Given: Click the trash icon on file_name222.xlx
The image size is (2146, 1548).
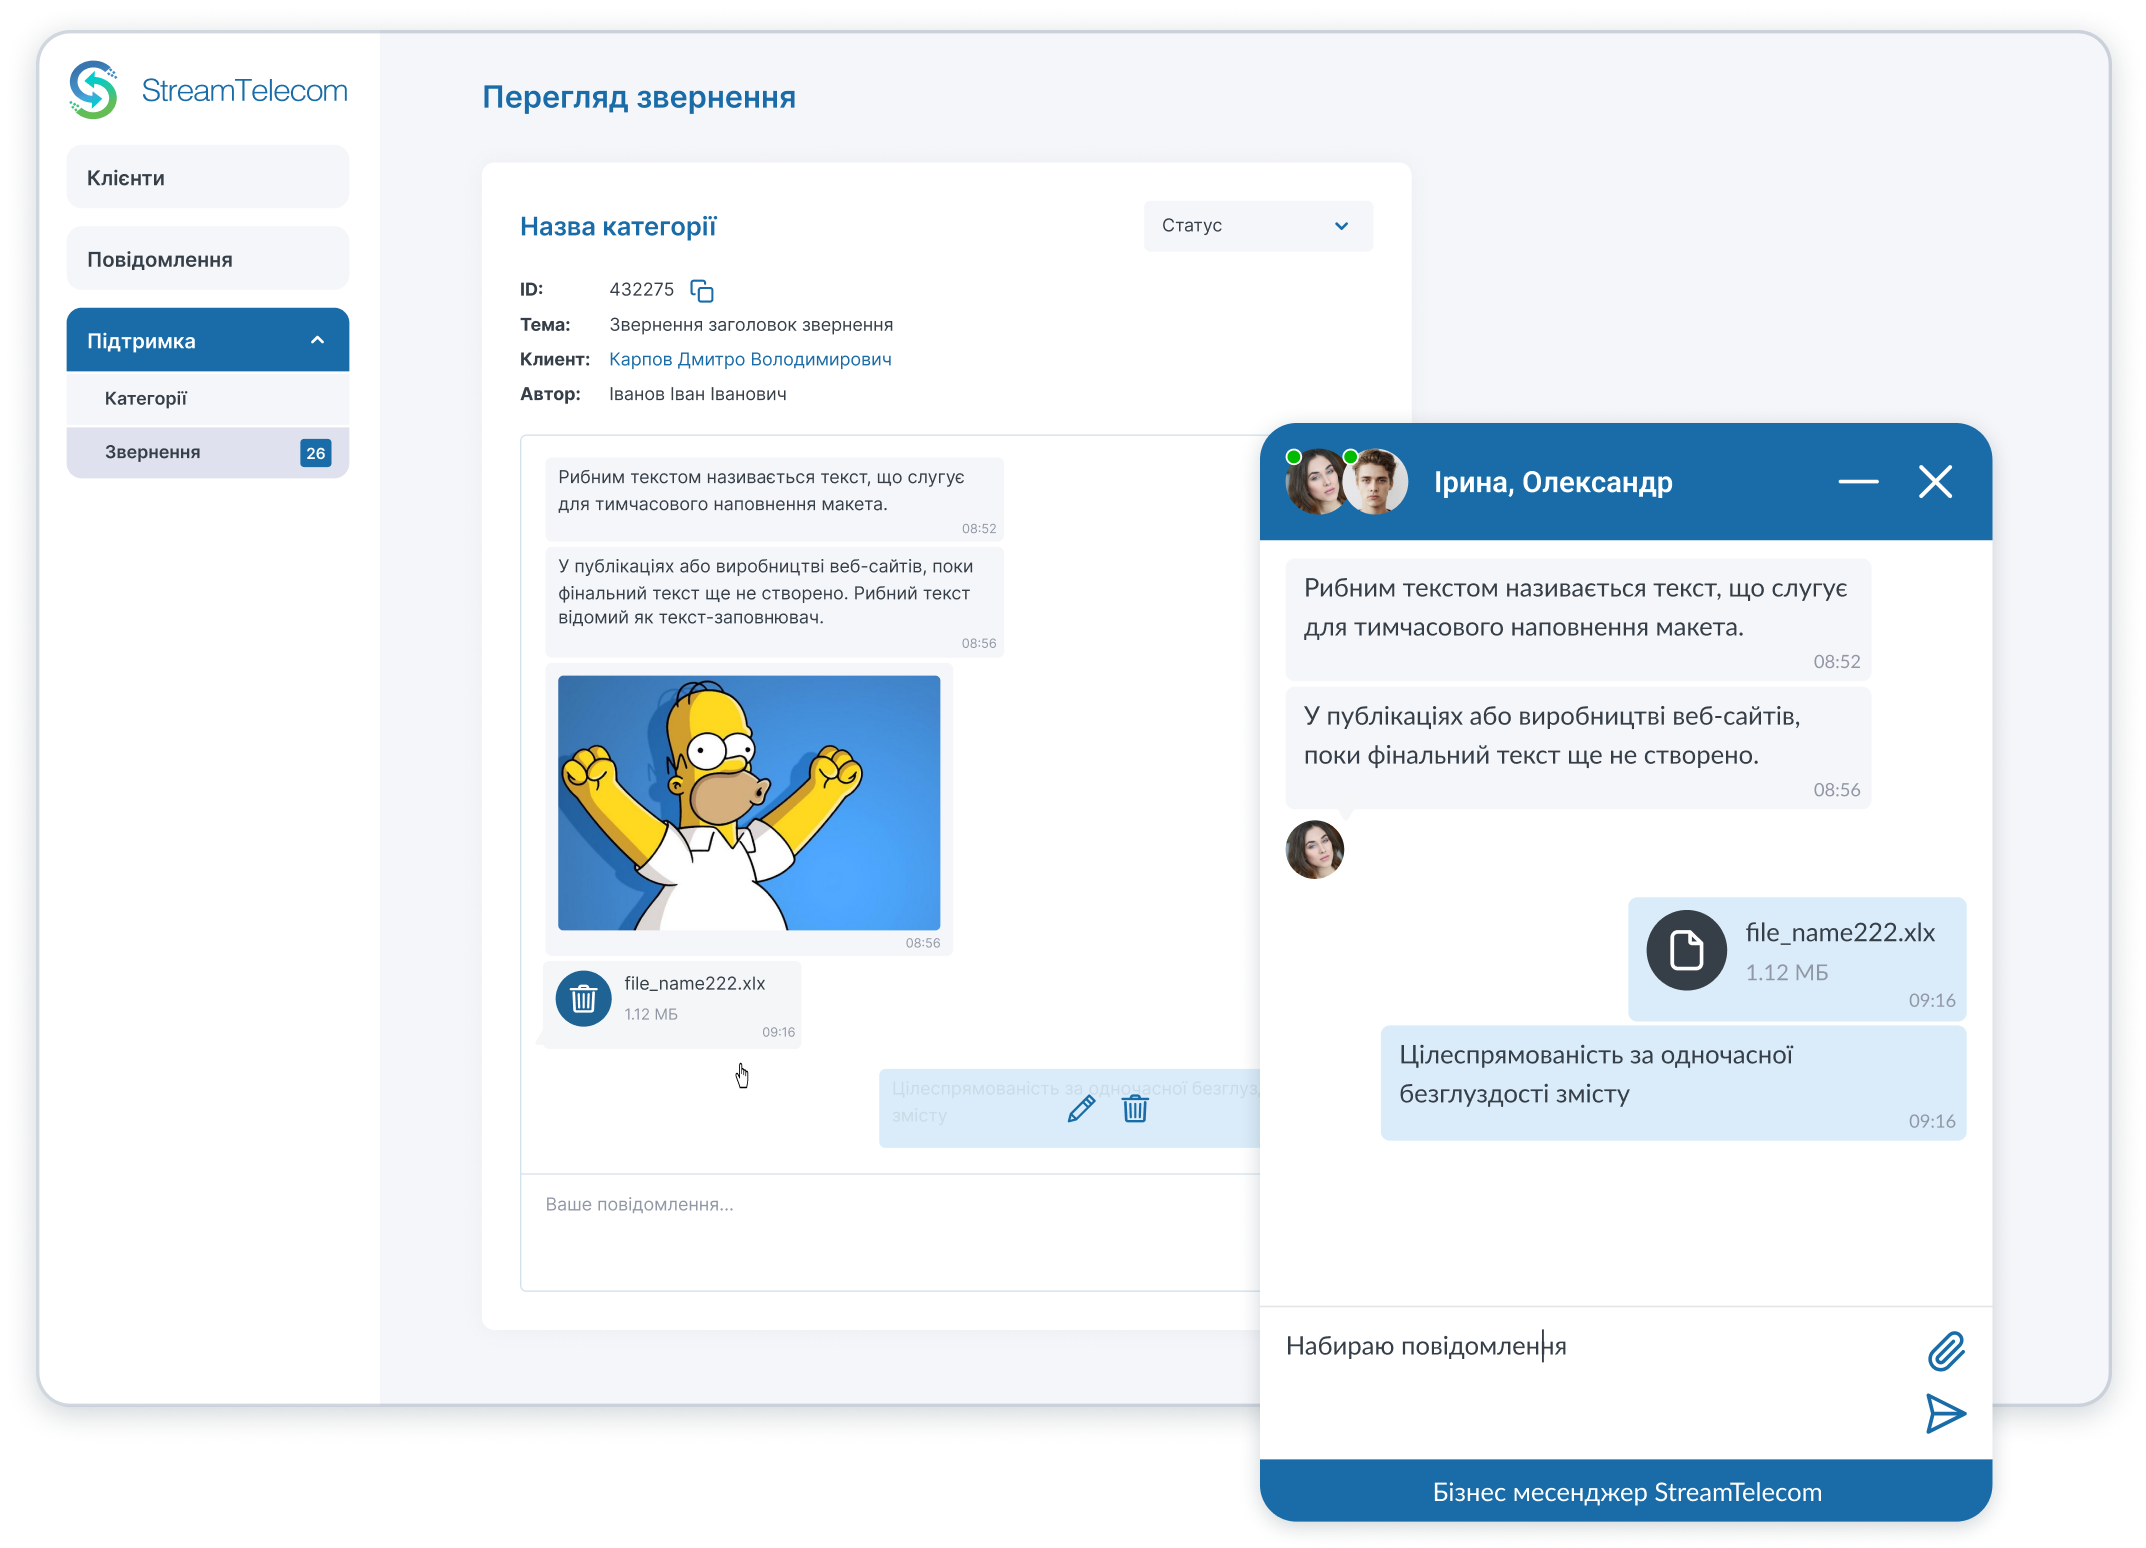Looking at the screenshot, I should [584, 998].
